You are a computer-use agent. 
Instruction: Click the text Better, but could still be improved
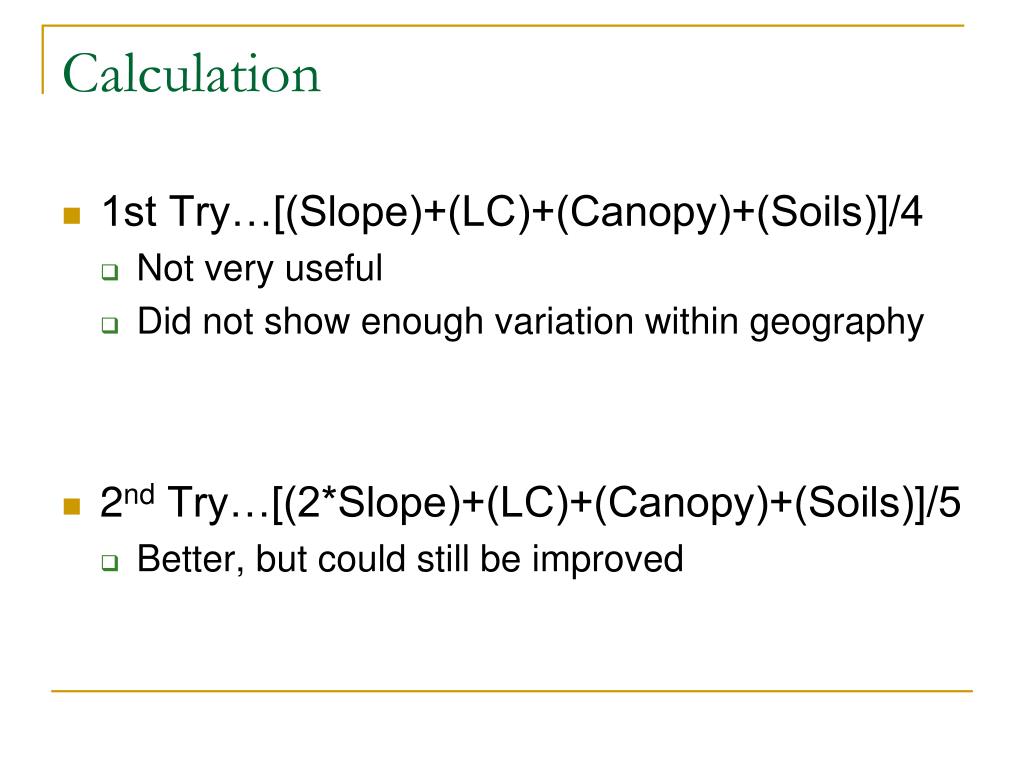pos(410,559)
